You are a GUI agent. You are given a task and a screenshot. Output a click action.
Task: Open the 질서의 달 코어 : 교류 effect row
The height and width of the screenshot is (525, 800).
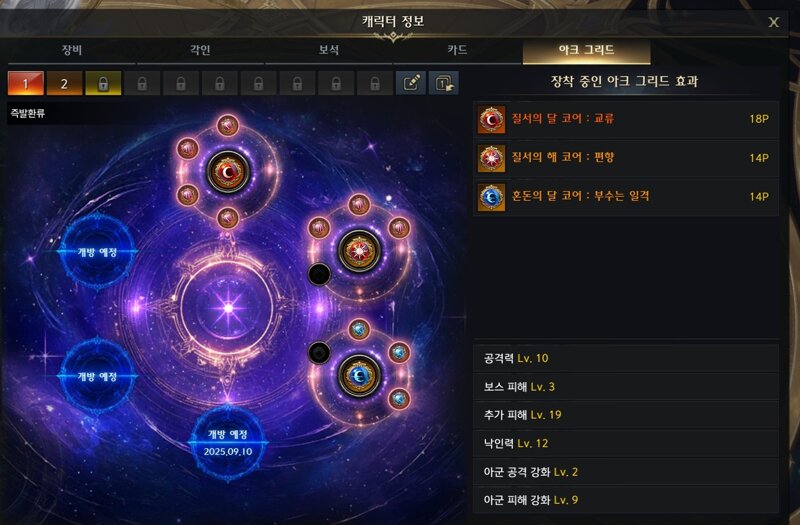626,119
